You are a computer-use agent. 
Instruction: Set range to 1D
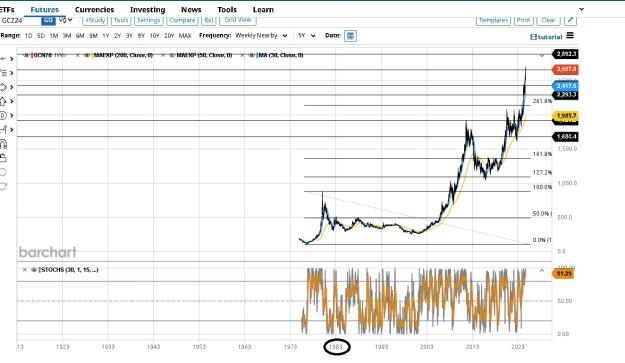coord(29,36)
